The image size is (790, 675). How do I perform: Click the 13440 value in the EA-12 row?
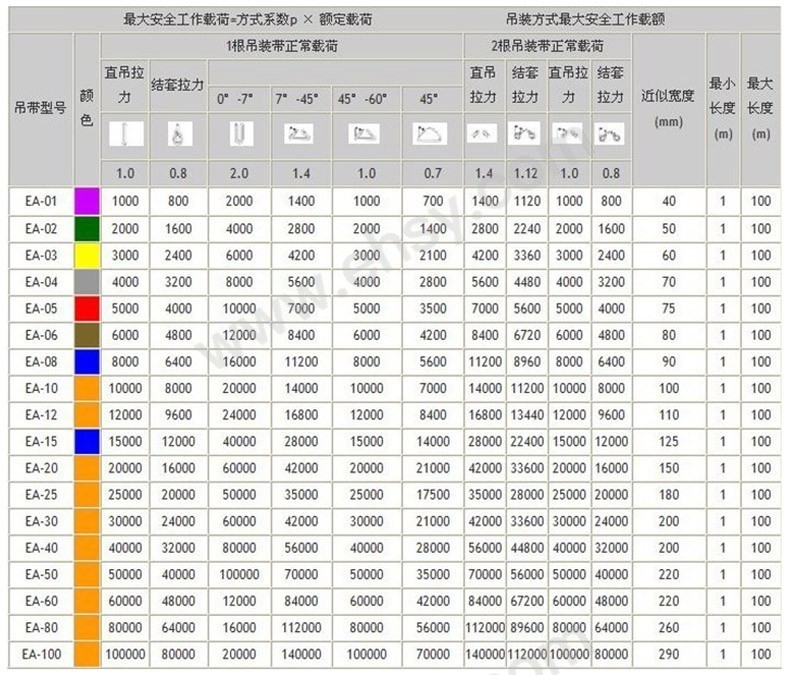coord(527,415)
